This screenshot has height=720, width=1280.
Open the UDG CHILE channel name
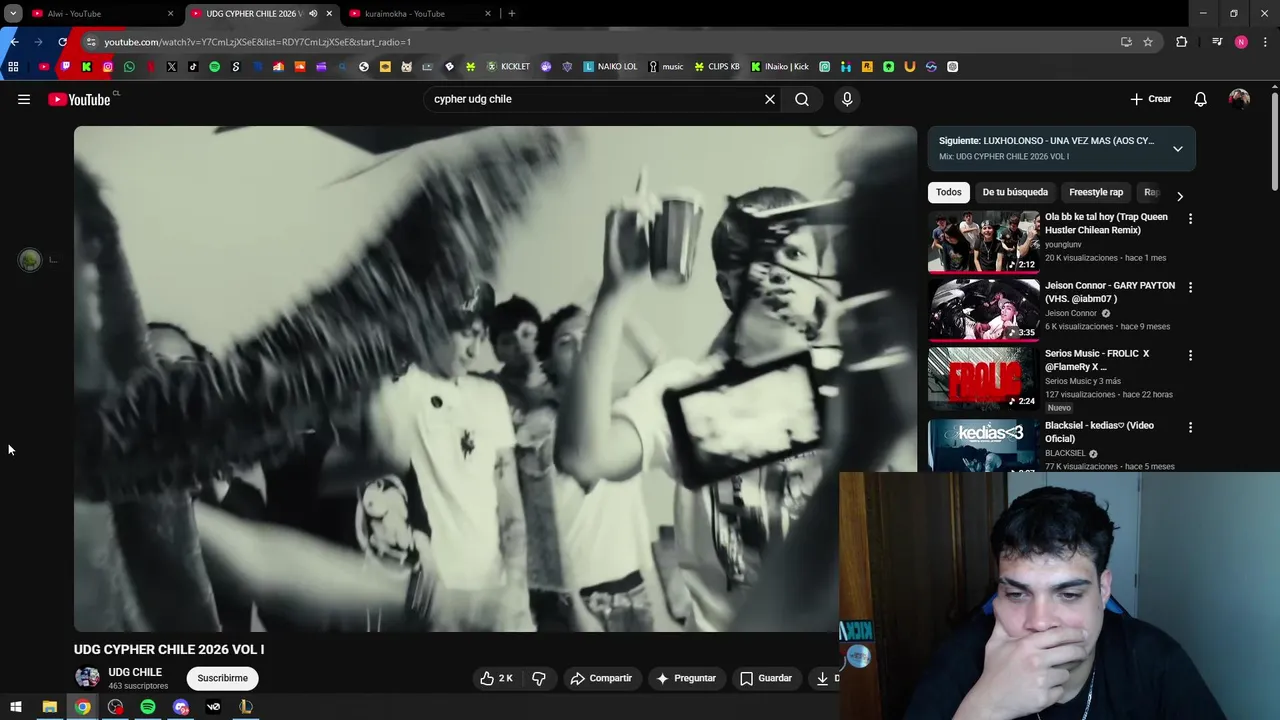pyautogui.click(x=135, y=672)
